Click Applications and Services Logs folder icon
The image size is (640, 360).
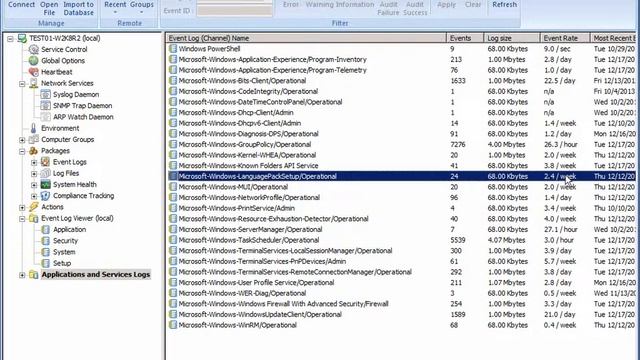tap(33, 275)
